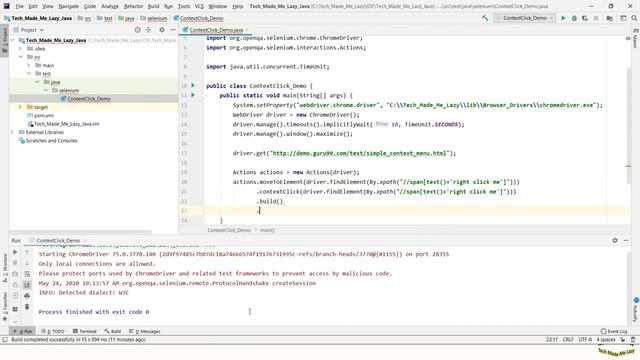This screenshot has width=640, height=360.
Task: Select Scratches and Consoles
Action: (x=51, y=140)
